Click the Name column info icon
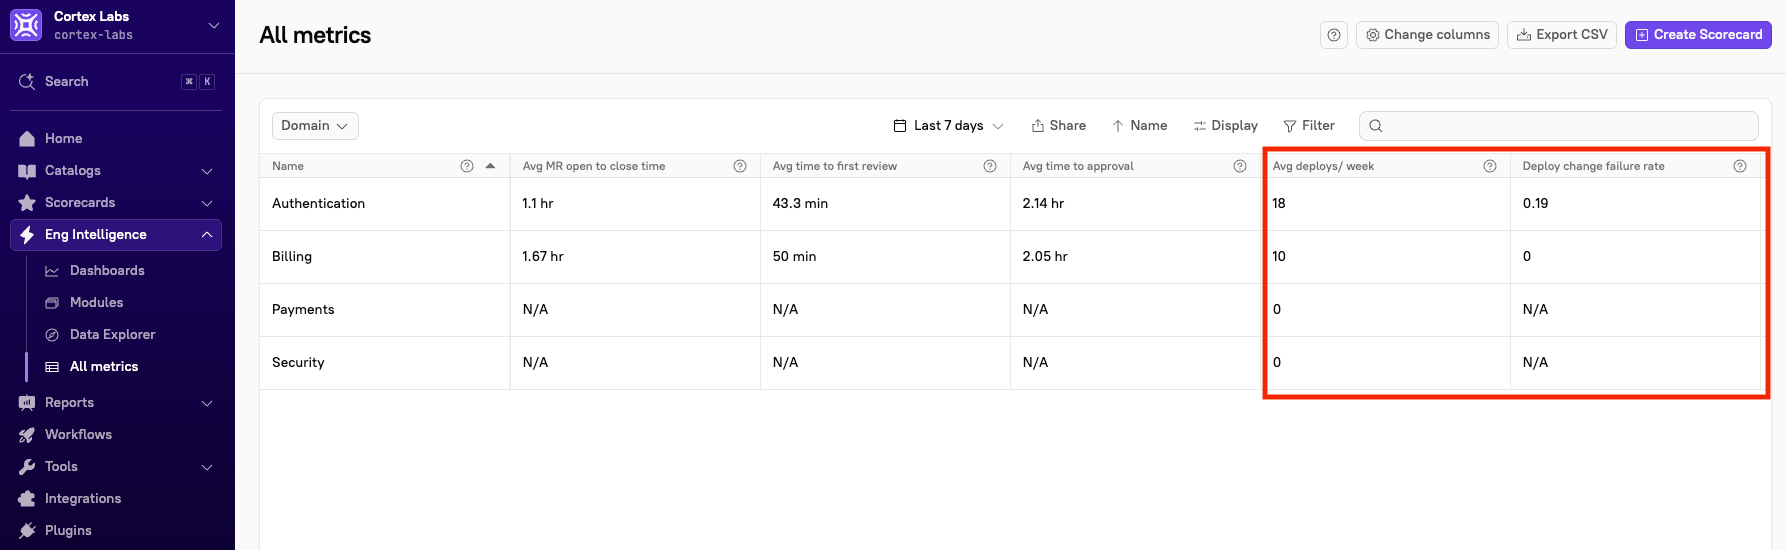Viewport: 1786px width, 550px height. (467, 166)
